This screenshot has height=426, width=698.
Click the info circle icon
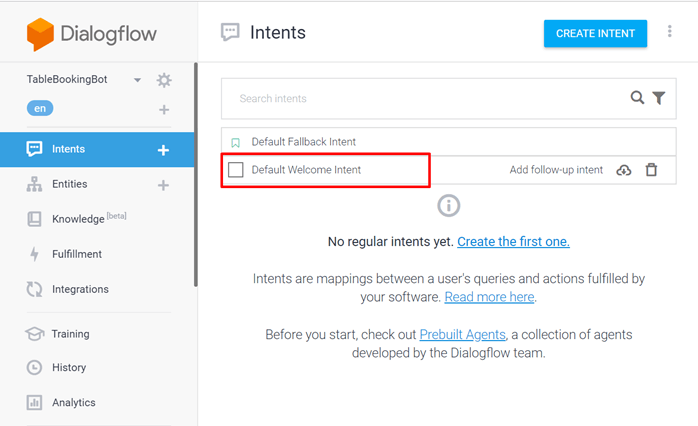448,206
